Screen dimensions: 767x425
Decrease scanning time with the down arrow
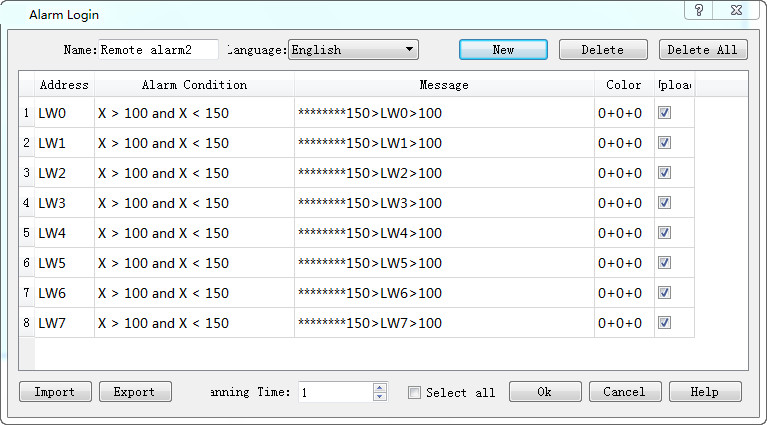click(x=379, y=397)
